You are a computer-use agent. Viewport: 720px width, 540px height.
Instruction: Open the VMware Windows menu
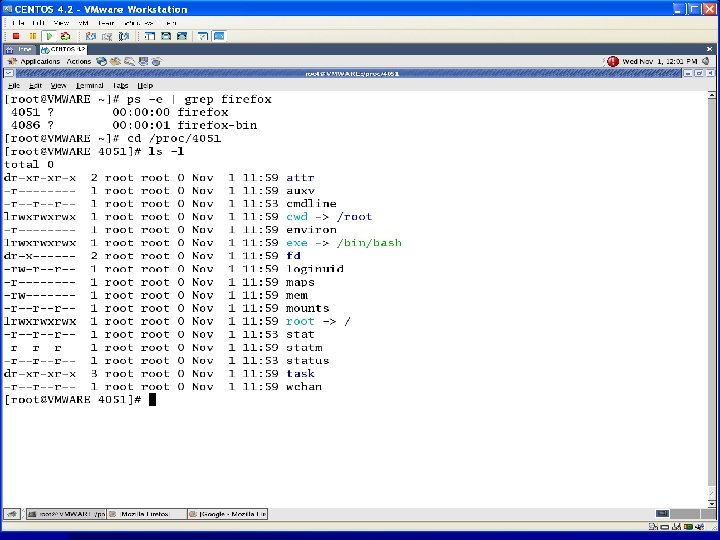[138, 22]
